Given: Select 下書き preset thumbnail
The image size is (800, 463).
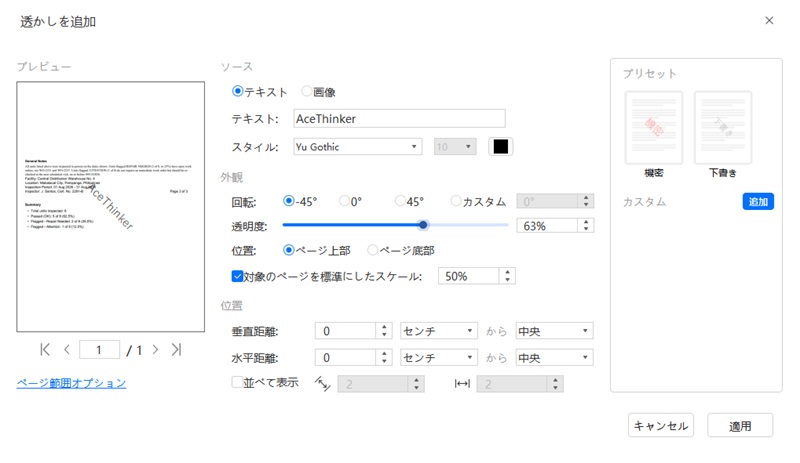Looking at the screenshot, I should [x=722, y=128].
